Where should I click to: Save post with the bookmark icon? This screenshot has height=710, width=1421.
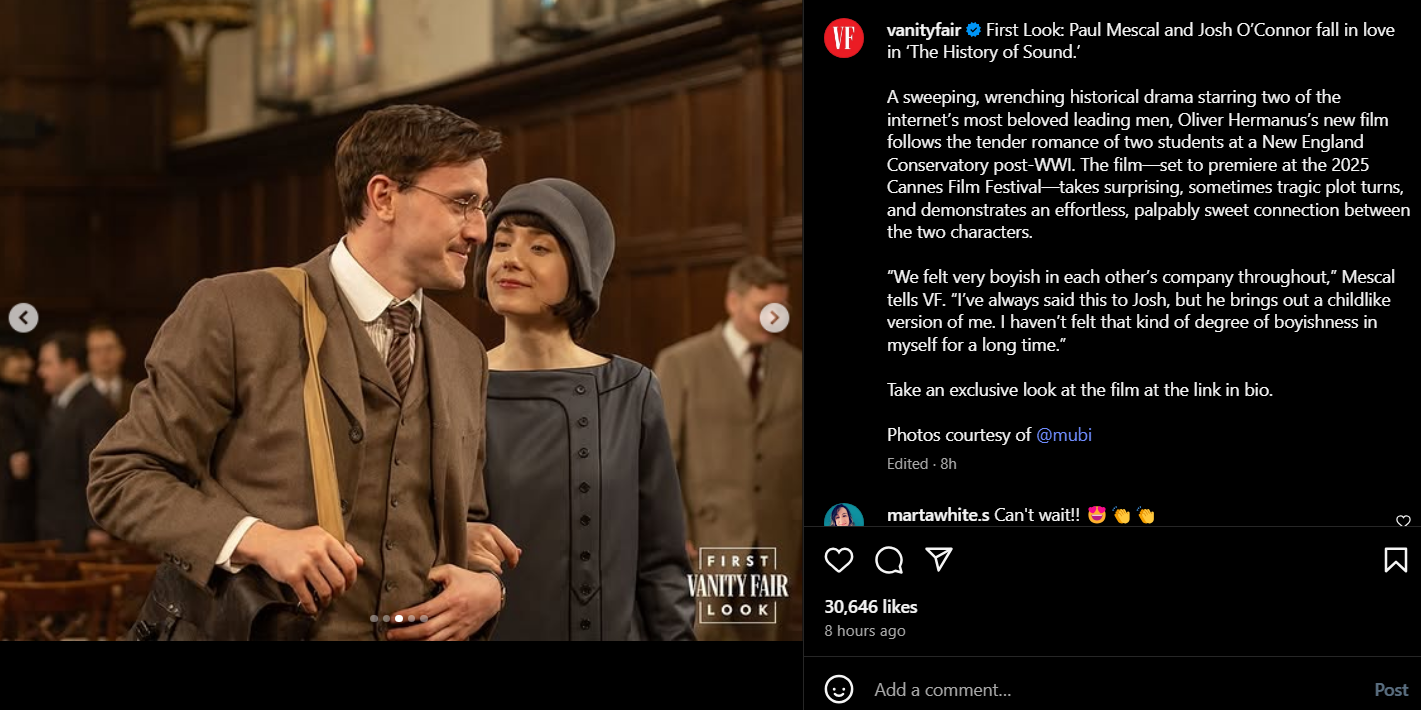[1396, 560]
